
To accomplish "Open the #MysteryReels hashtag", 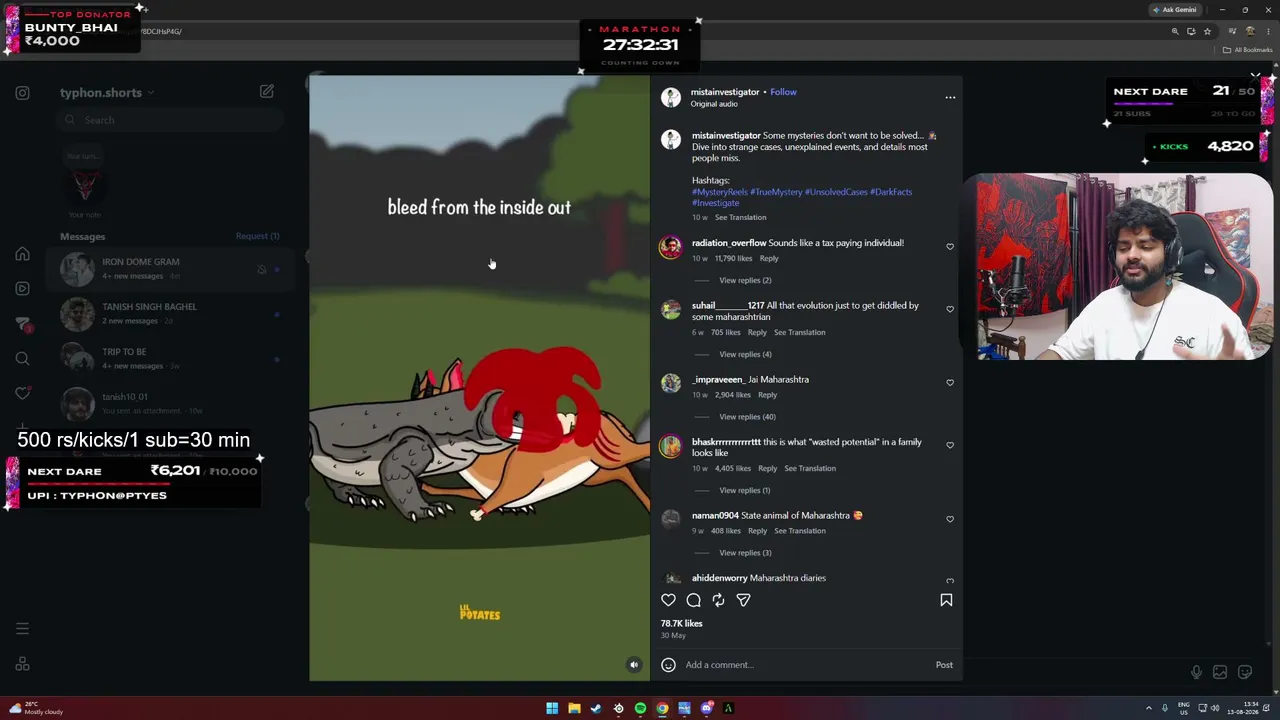I will coord(719,192).
